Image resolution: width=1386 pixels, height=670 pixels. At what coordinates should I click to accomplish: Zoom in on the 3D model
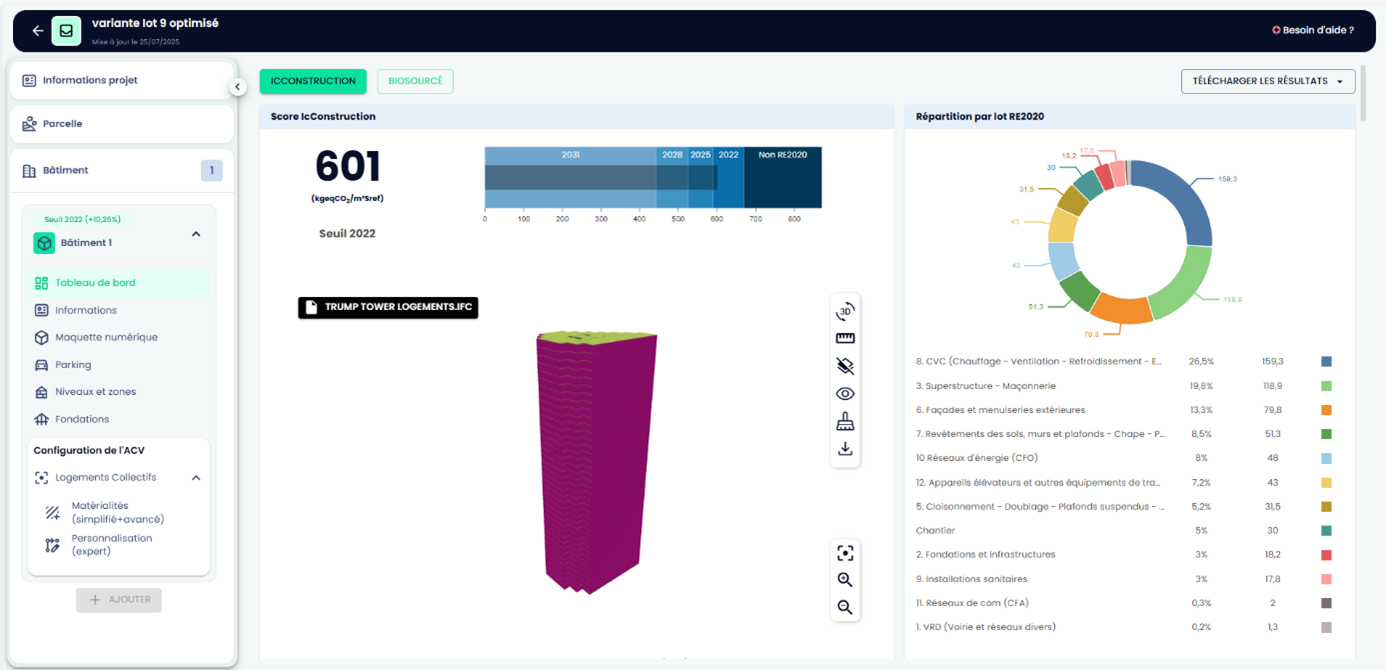(x=845, y=580)
